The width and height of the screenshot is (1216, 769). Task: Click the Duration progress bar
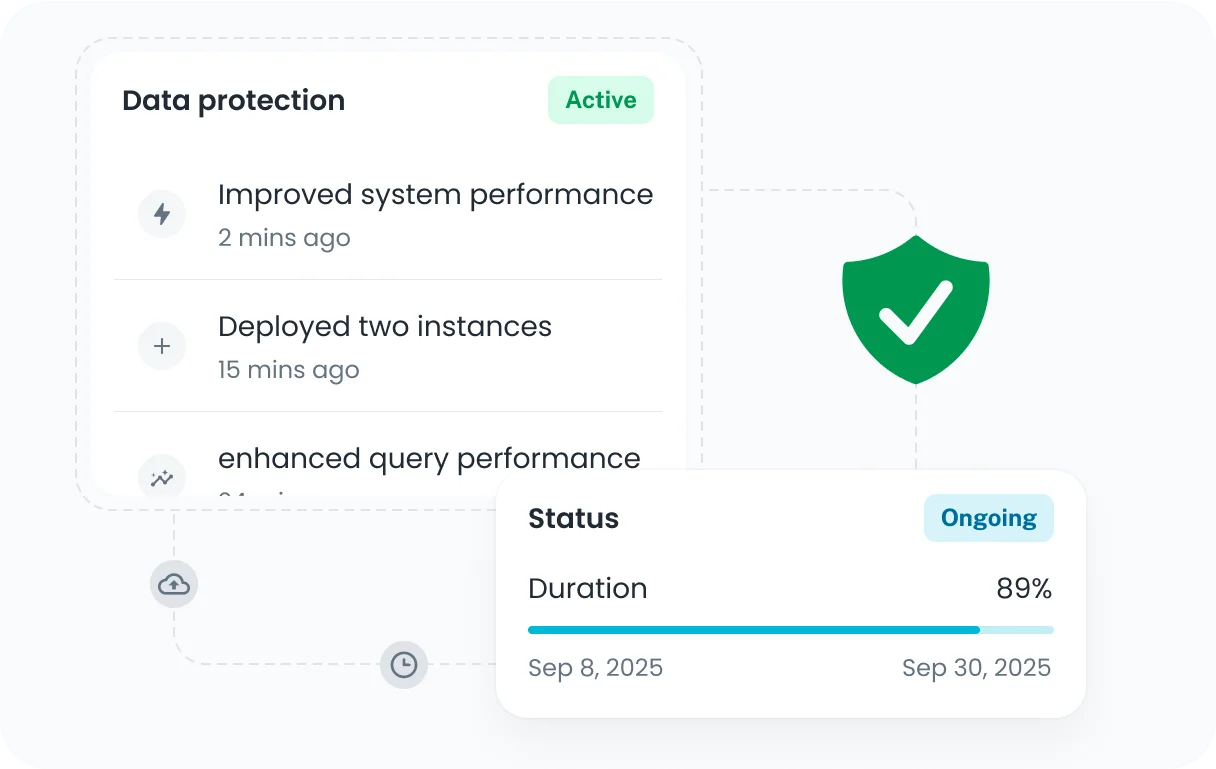coord(790,630)
